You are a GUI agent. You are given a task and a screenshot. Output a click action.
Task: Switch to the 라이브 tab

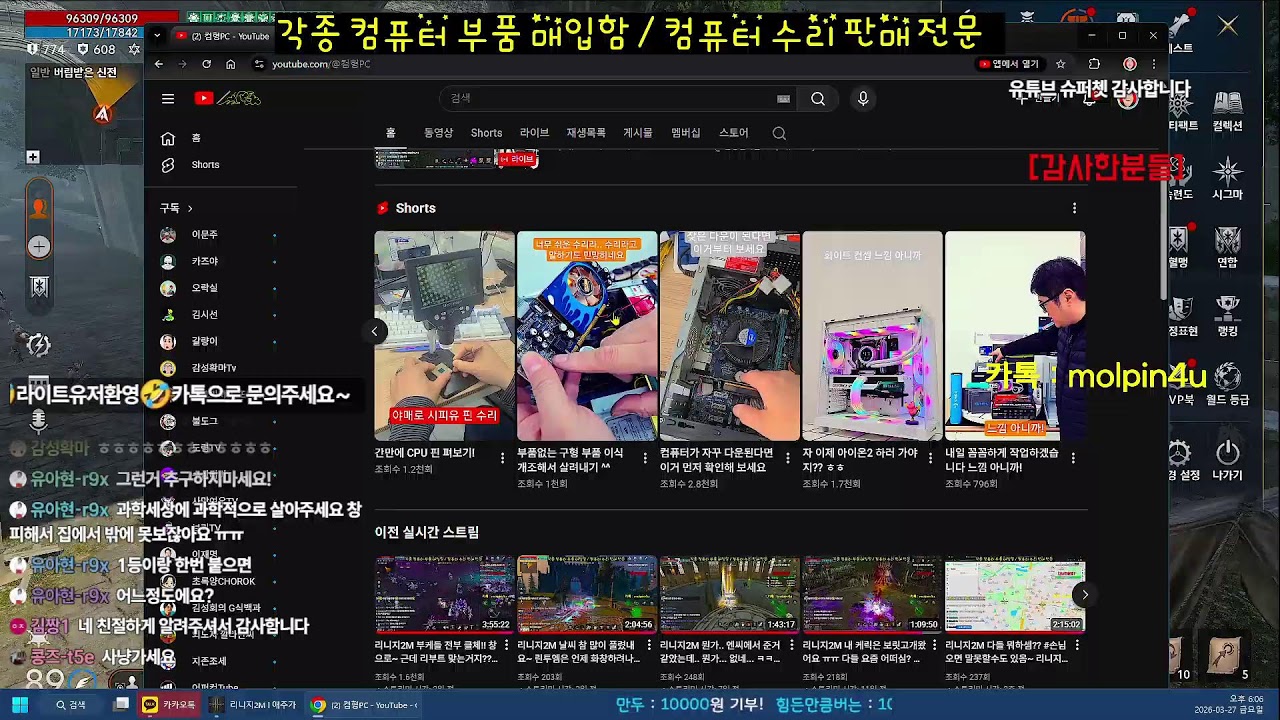(534, 133)
